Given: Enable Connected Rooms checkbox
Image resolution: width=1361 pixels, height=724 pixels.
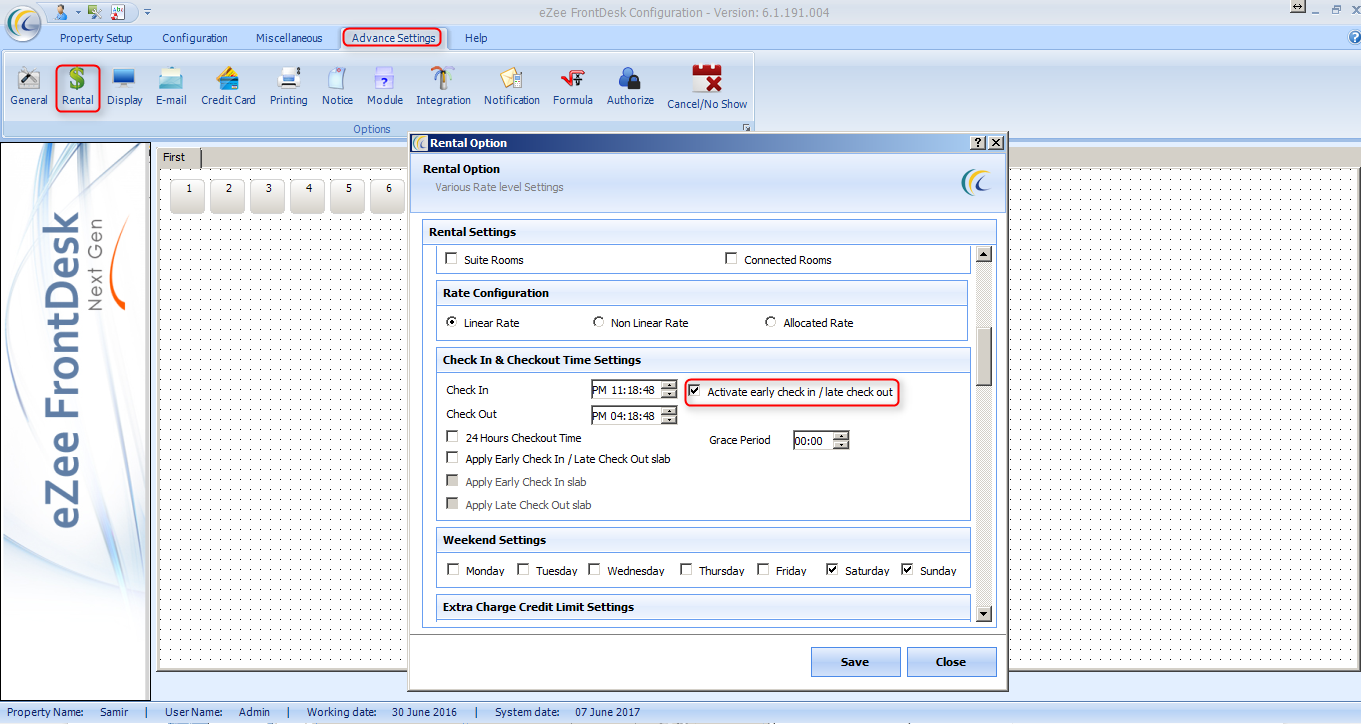Looking at the screenshot, I should coord(731,259).
